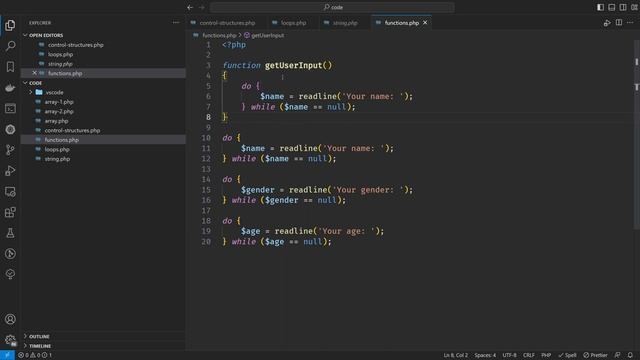Viewport: 640px width, 360px height.
Task: Go forward with the right arrow navigation
Action: tap(202, 7)
